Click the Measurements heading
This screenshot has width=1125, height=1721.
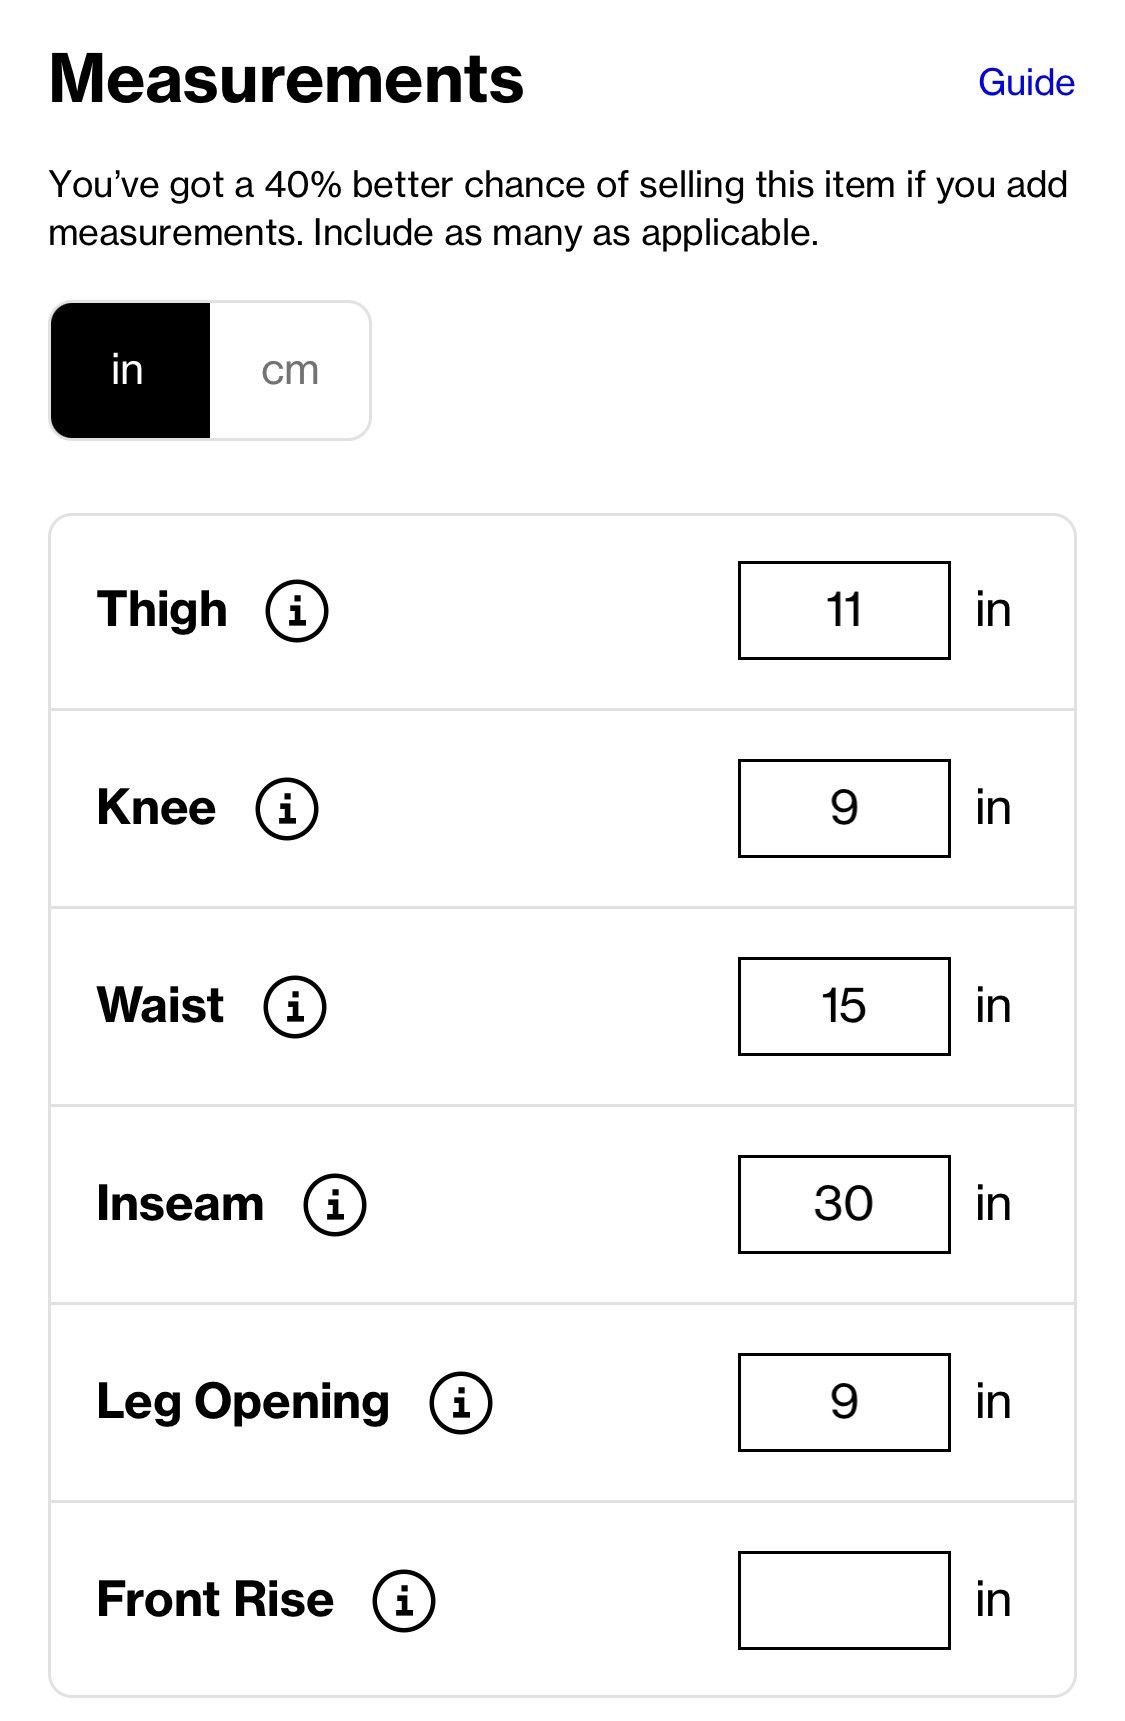pyautogui.click(x=286, y=78)
